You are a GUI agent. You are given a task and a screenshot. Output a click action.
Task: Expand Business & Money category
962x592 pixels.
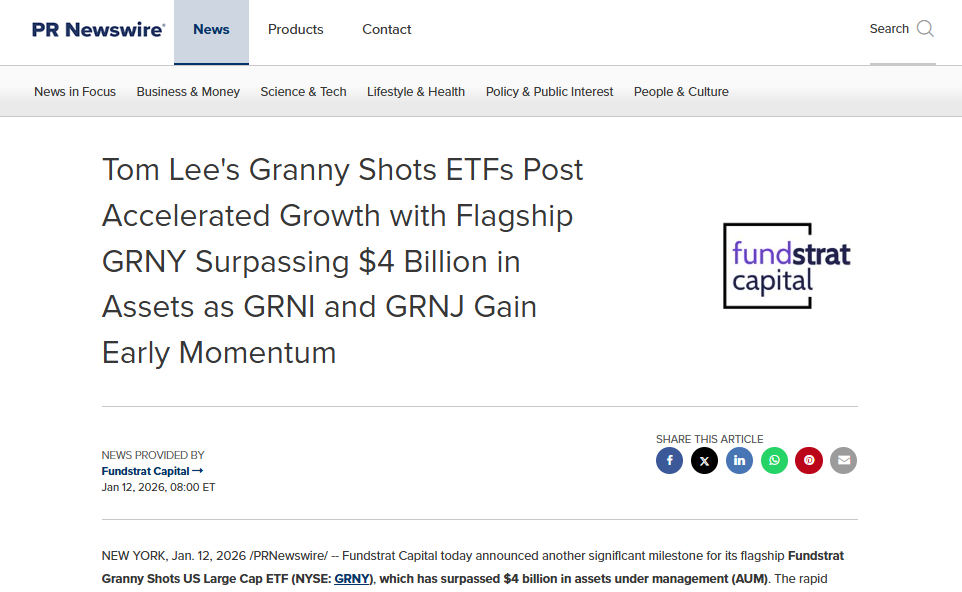coord(188,92)
